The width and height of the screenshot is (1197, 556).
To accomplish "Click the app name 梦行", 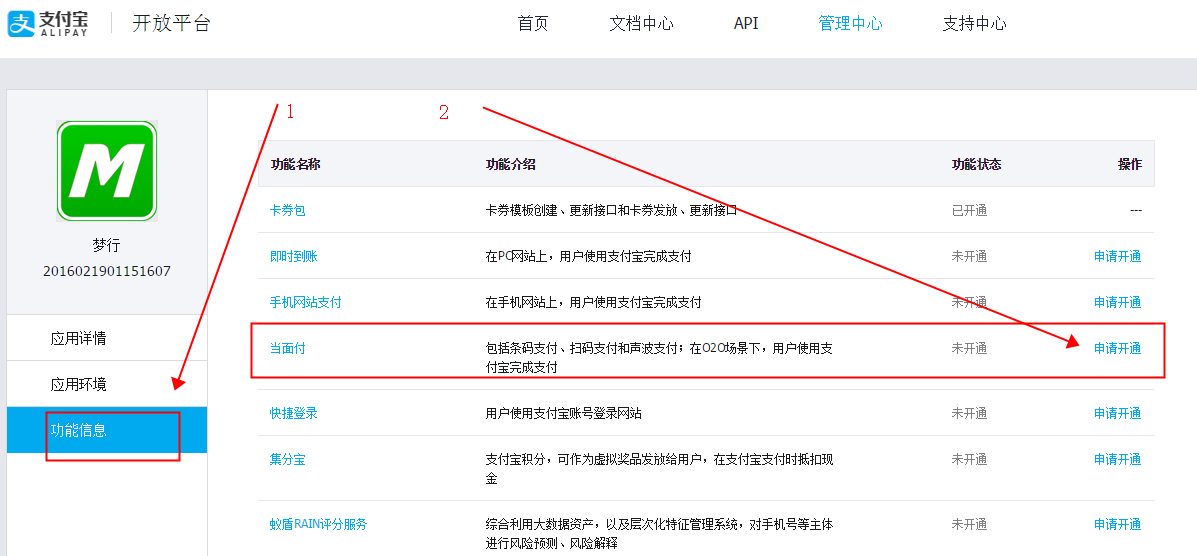I will [107, 246].
